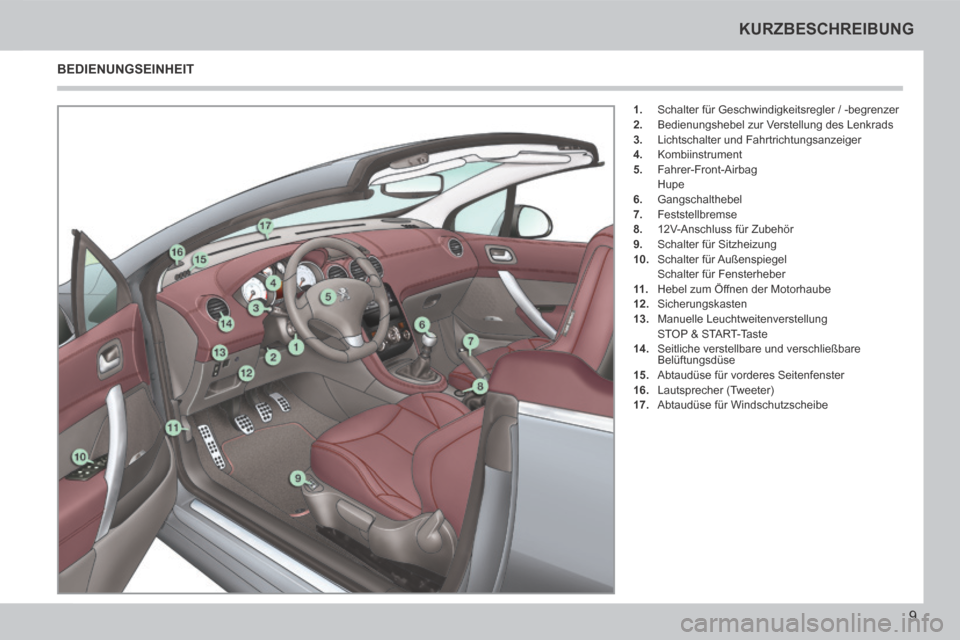This screenshot has width=960, height=640.
Task: Click legend entry 'Abtaudüse für vorderes Seitenfenster'
Action: 750,375
